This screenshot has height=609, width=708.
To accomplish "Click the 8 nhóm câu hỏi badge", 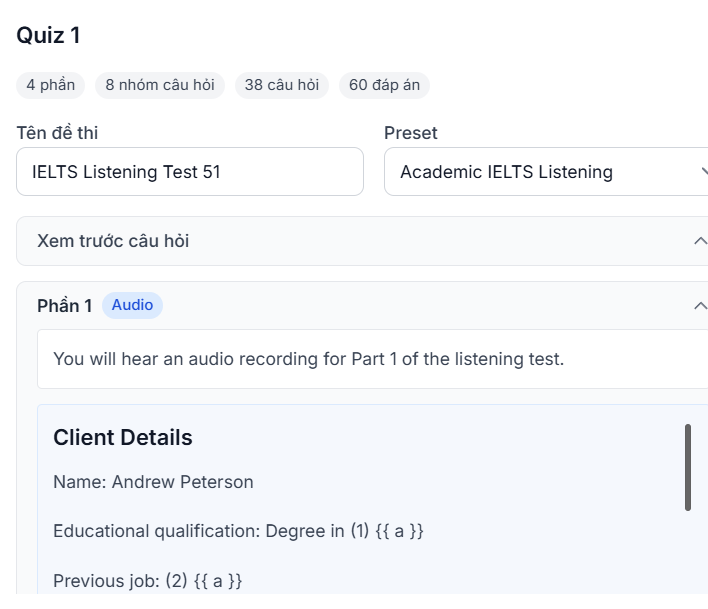I will click(160, 85).
